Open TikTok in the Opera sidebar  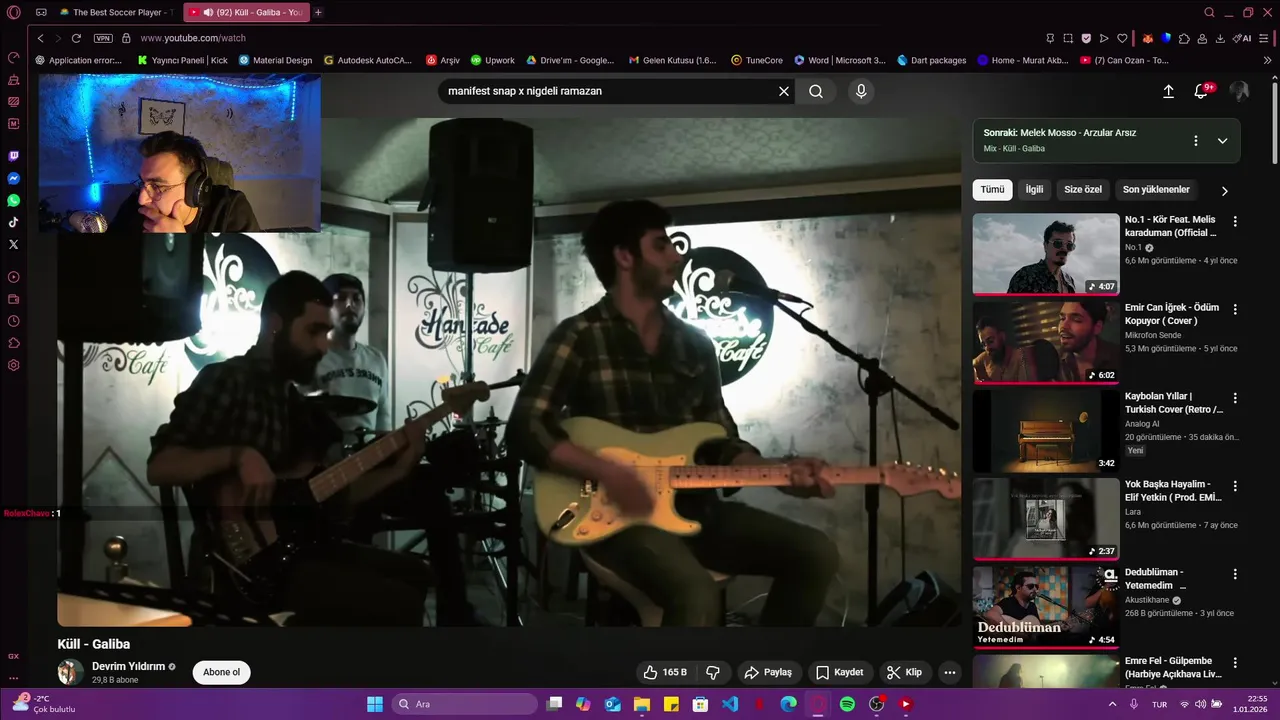tap(13, 222)
